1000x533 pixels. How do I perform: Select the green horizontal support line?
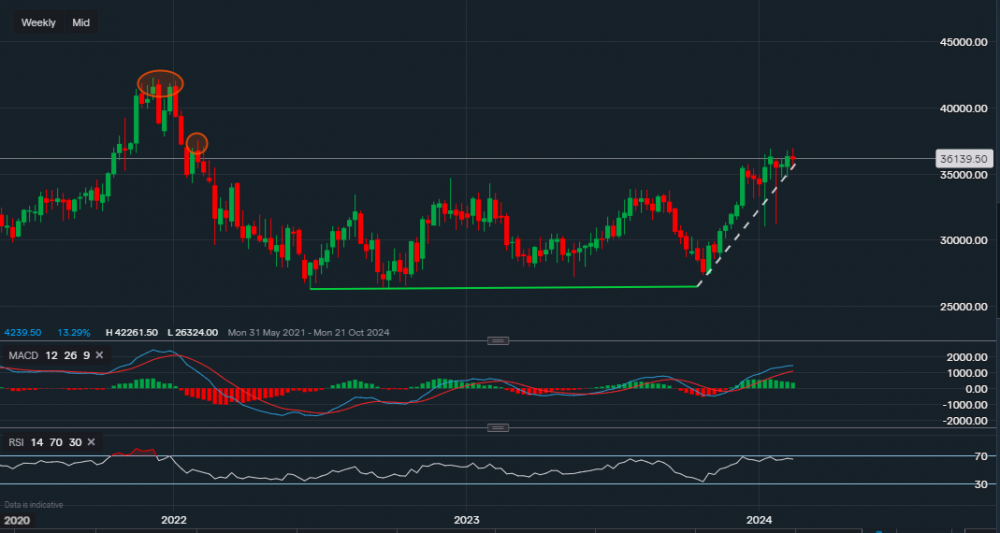[x=500, y=288]
